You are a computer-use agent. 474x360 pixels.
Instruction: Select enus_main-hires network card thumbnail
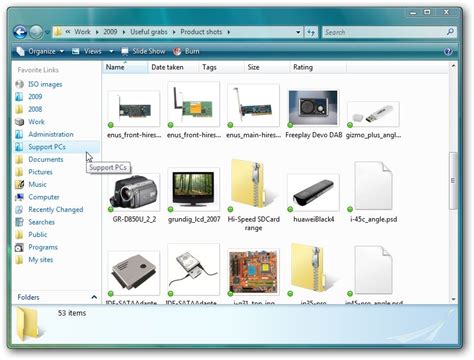(x=253, y=105)
